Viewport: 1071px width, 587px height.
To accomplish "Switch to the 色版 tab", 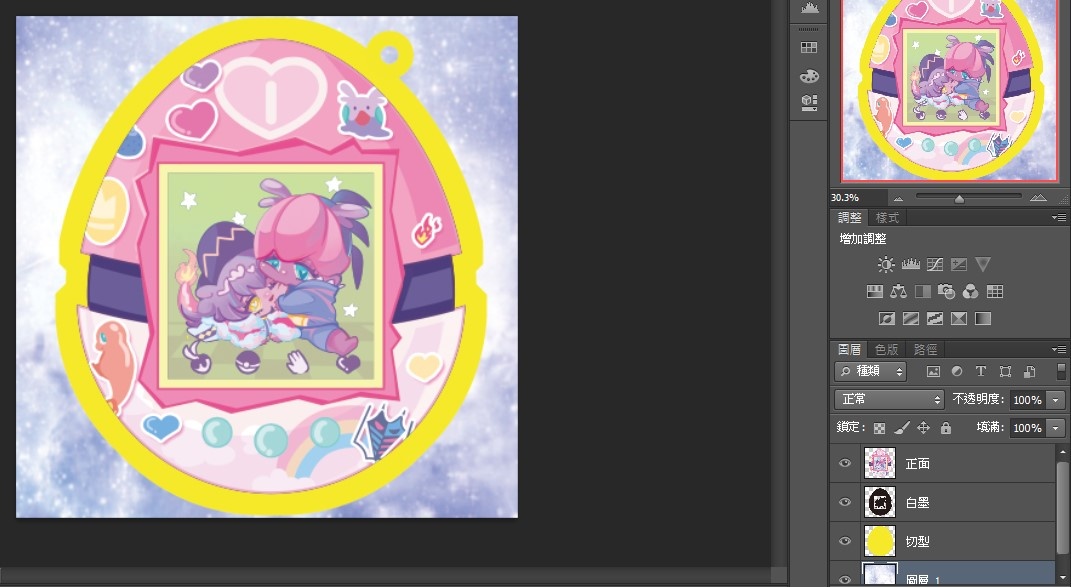I will [x=887, y=349].
